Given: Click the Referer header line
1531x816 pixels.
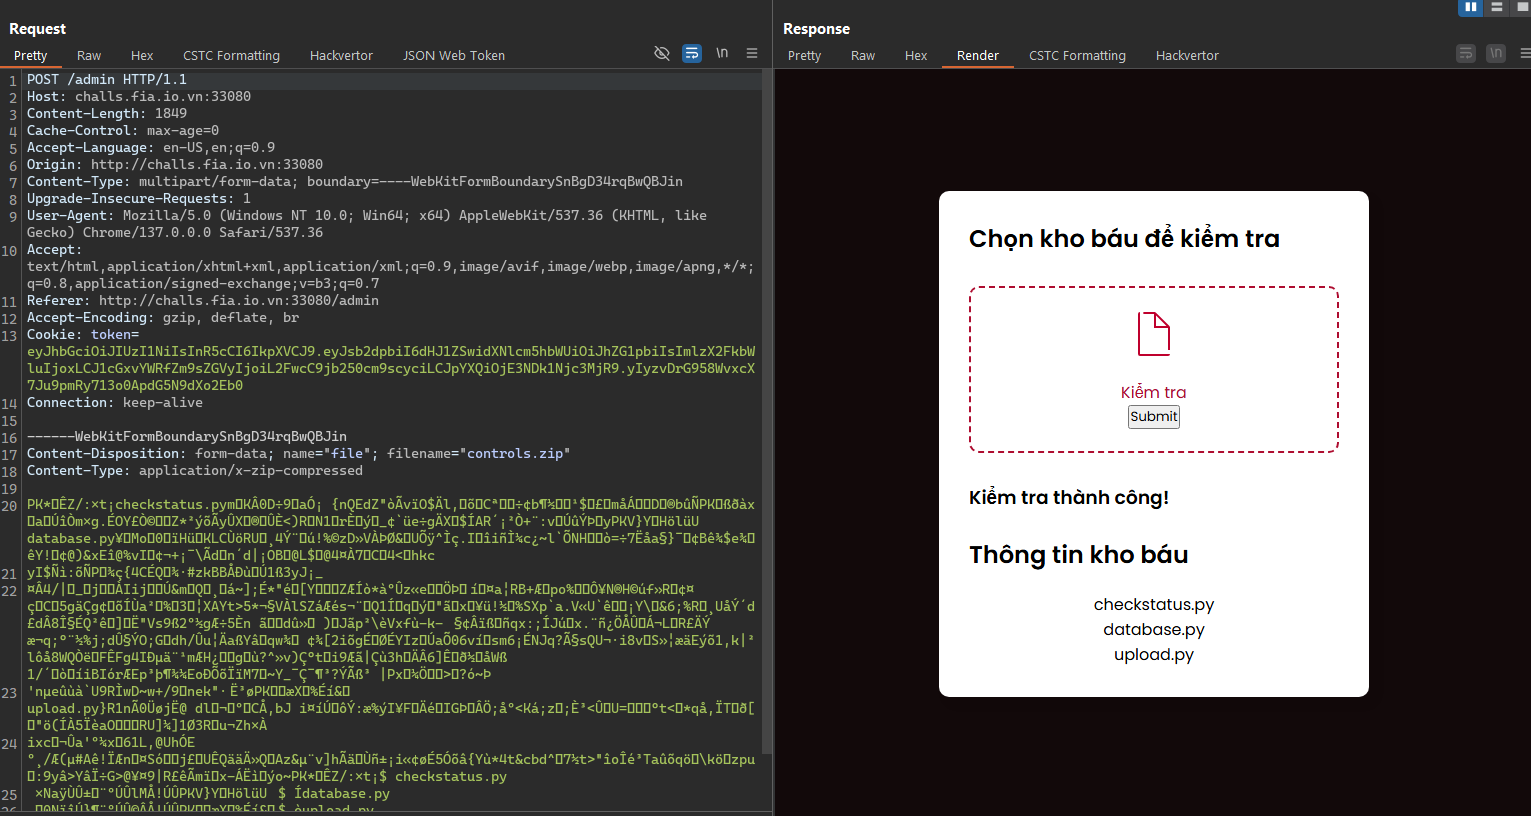Looking at the screenshot, I should click(x=203, y=300).
